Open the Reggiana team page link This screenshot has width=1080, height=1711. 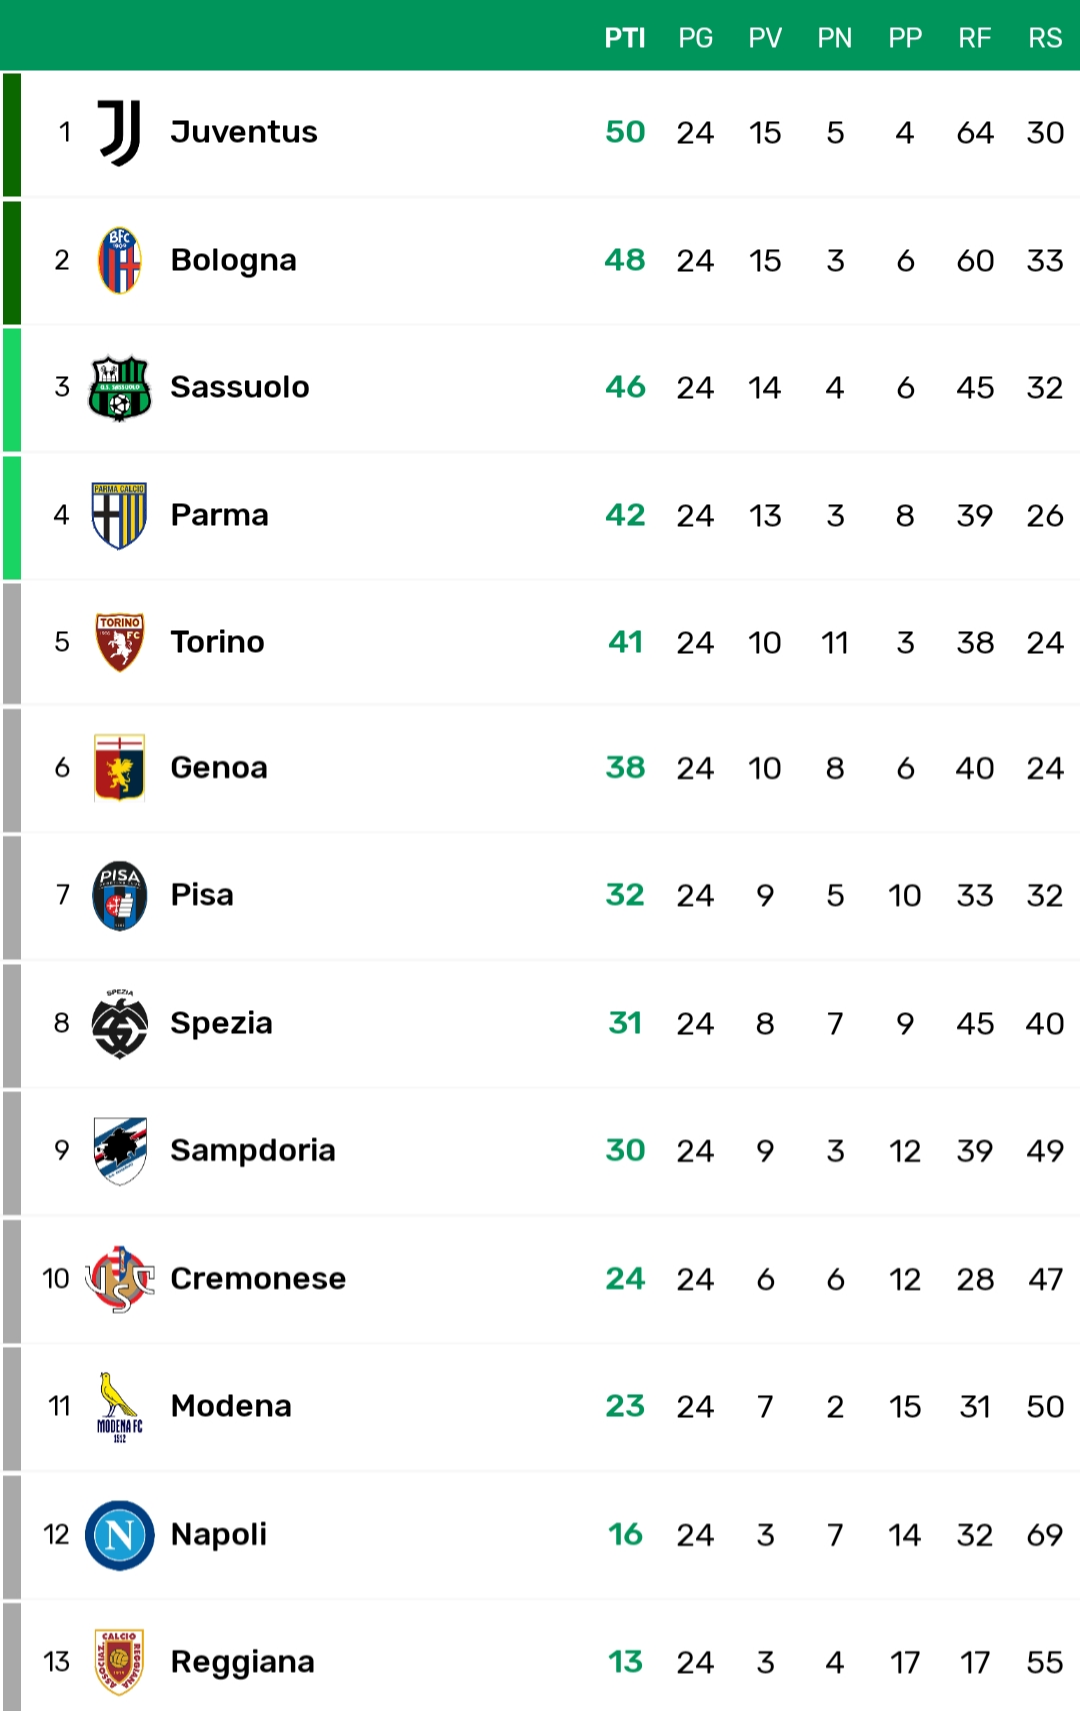(x=242, y=1661)
